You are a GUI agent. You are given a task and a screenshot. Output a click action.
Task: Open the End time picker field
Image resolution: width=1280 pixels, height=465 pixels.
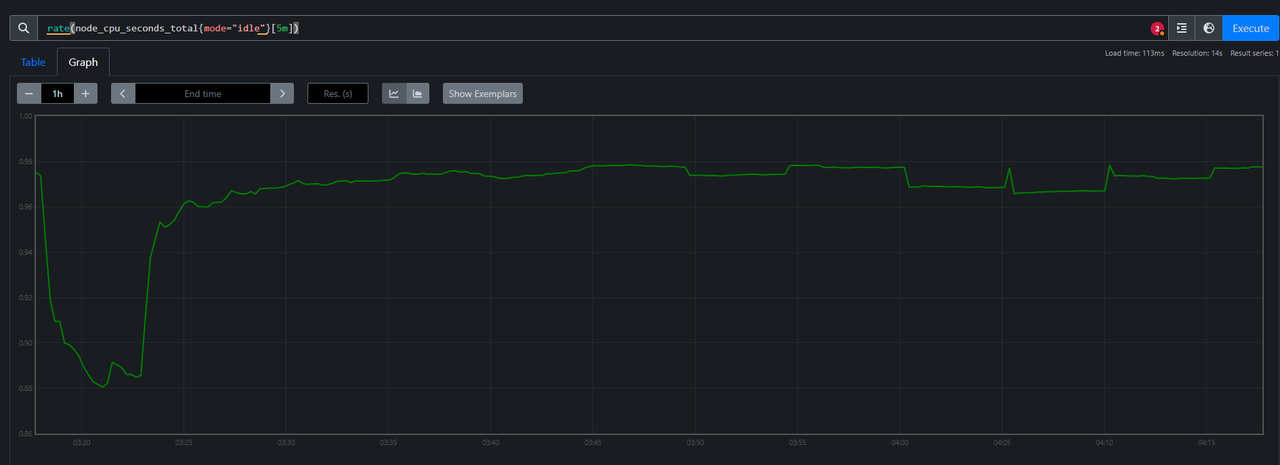(x=203, y=93)
